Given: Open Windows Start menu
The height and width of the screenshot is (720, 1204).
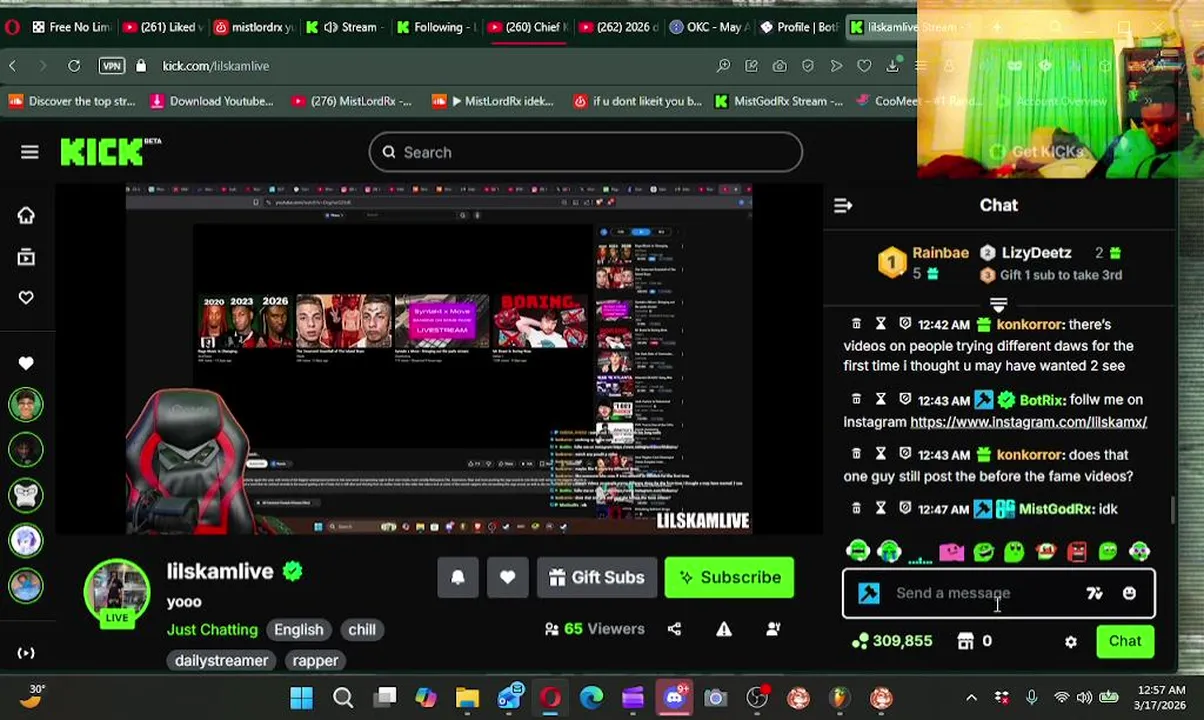Looking at the screenshot, I should pos(301,697).
